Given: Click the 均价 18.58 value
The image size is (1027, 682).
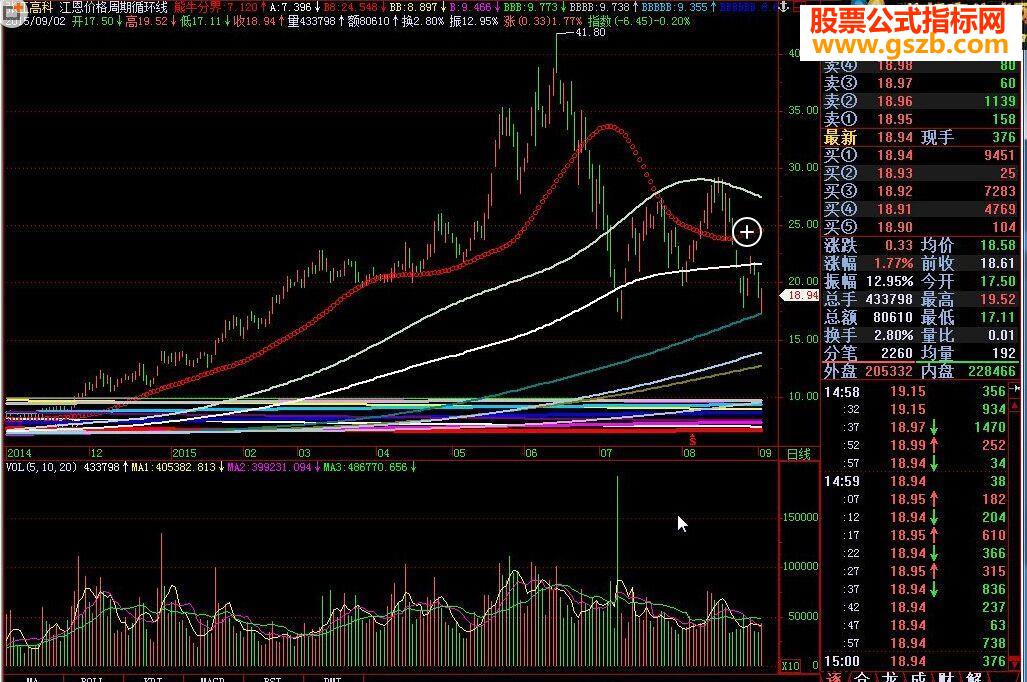Looking at the screenshot, I should click(x=998, y=245).
